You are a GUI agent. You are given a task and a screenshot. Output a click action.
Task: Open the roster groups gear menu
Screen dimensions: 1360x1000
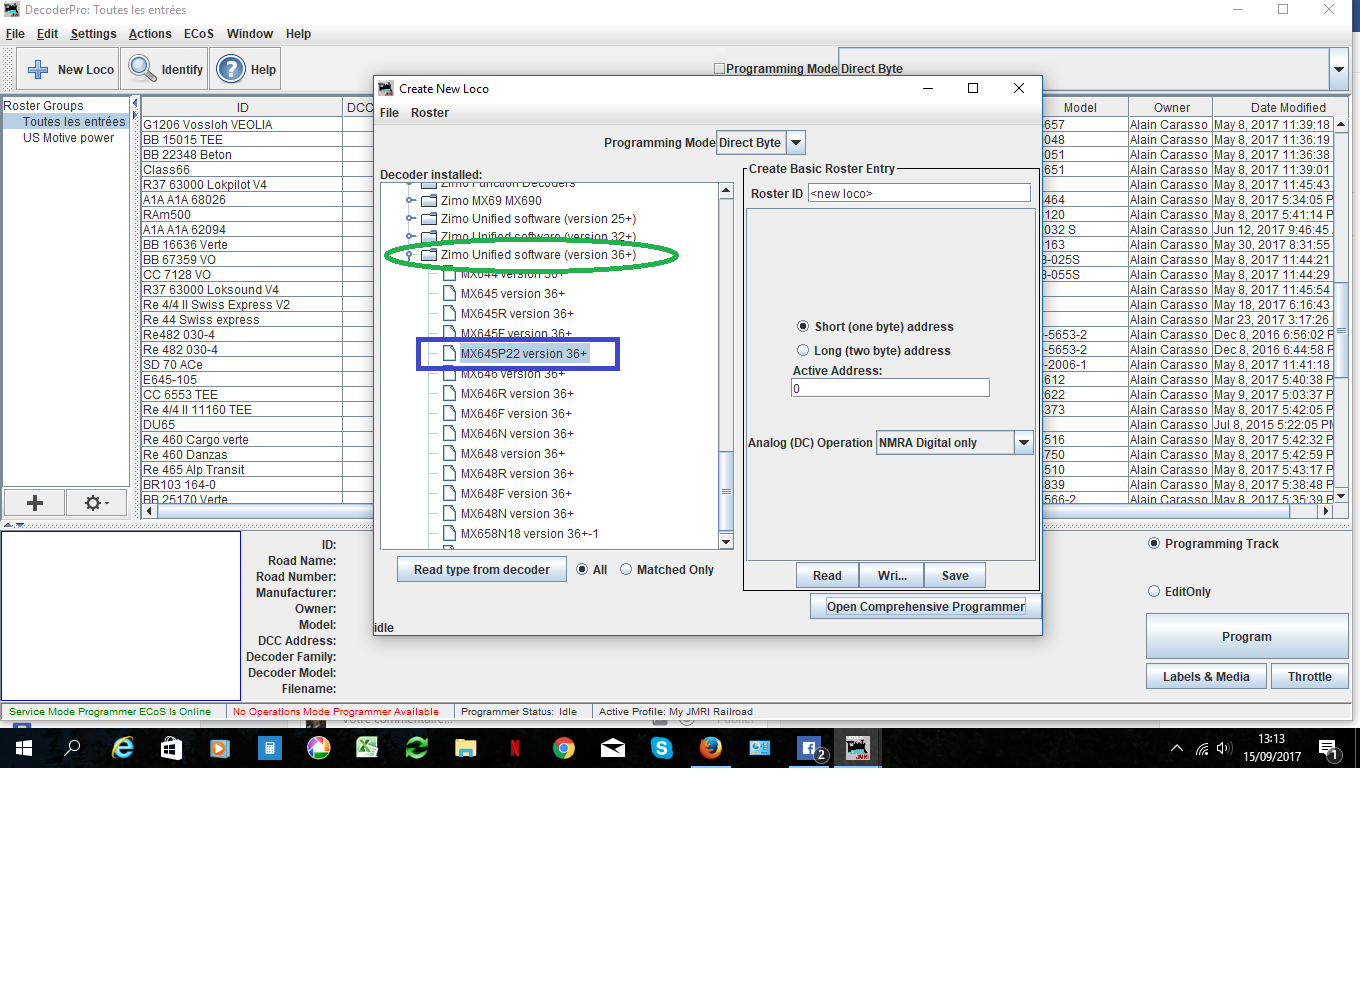click(96, 503)
